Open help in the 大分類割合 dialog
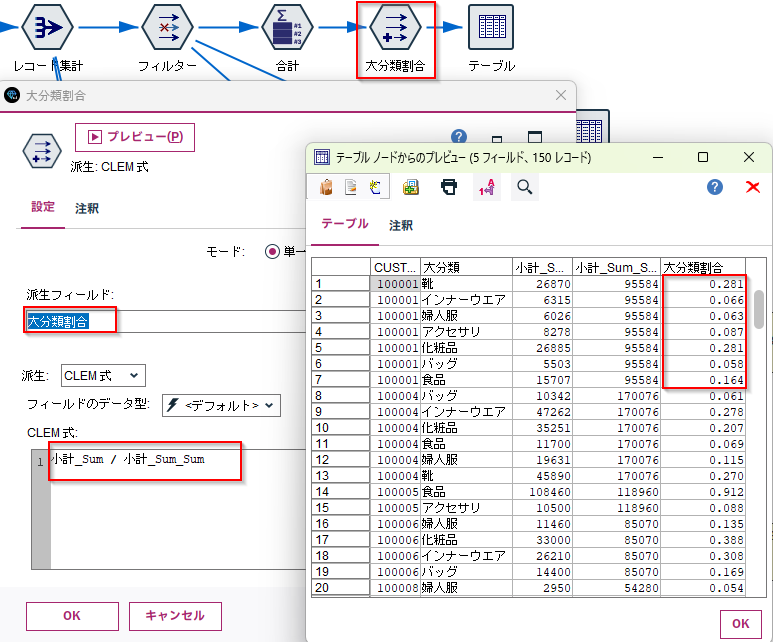Screen dimensions: 773x642 pyautogui.click(x=458, y=136)
